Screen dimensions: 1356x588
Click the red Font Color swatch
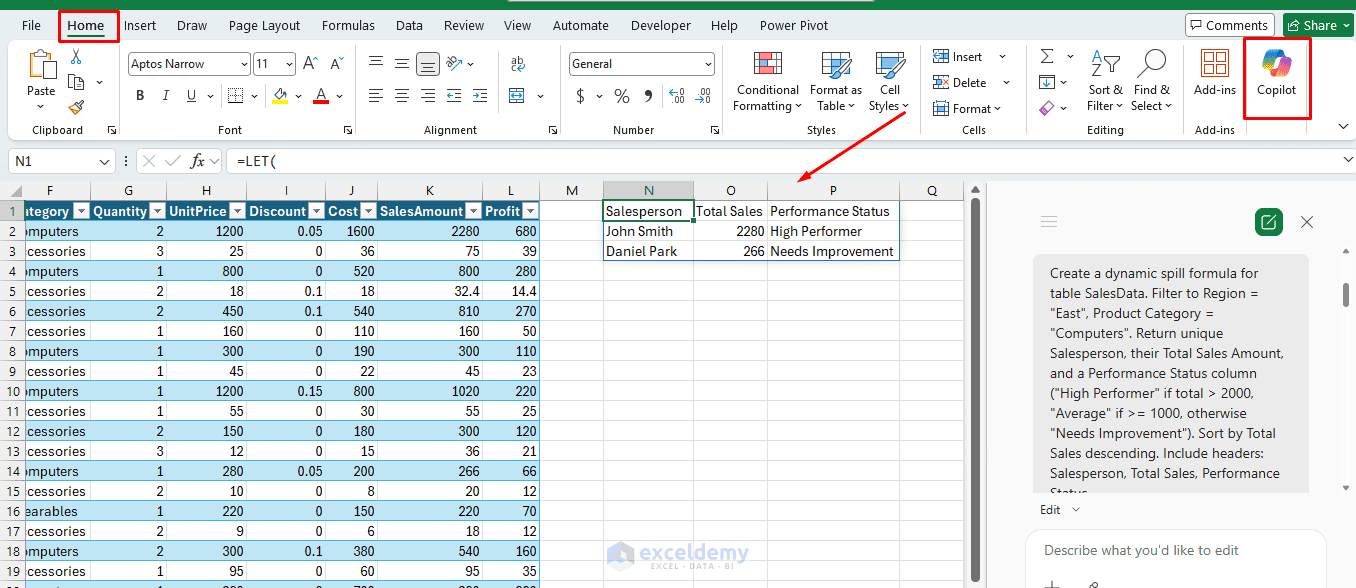point(321,96)
